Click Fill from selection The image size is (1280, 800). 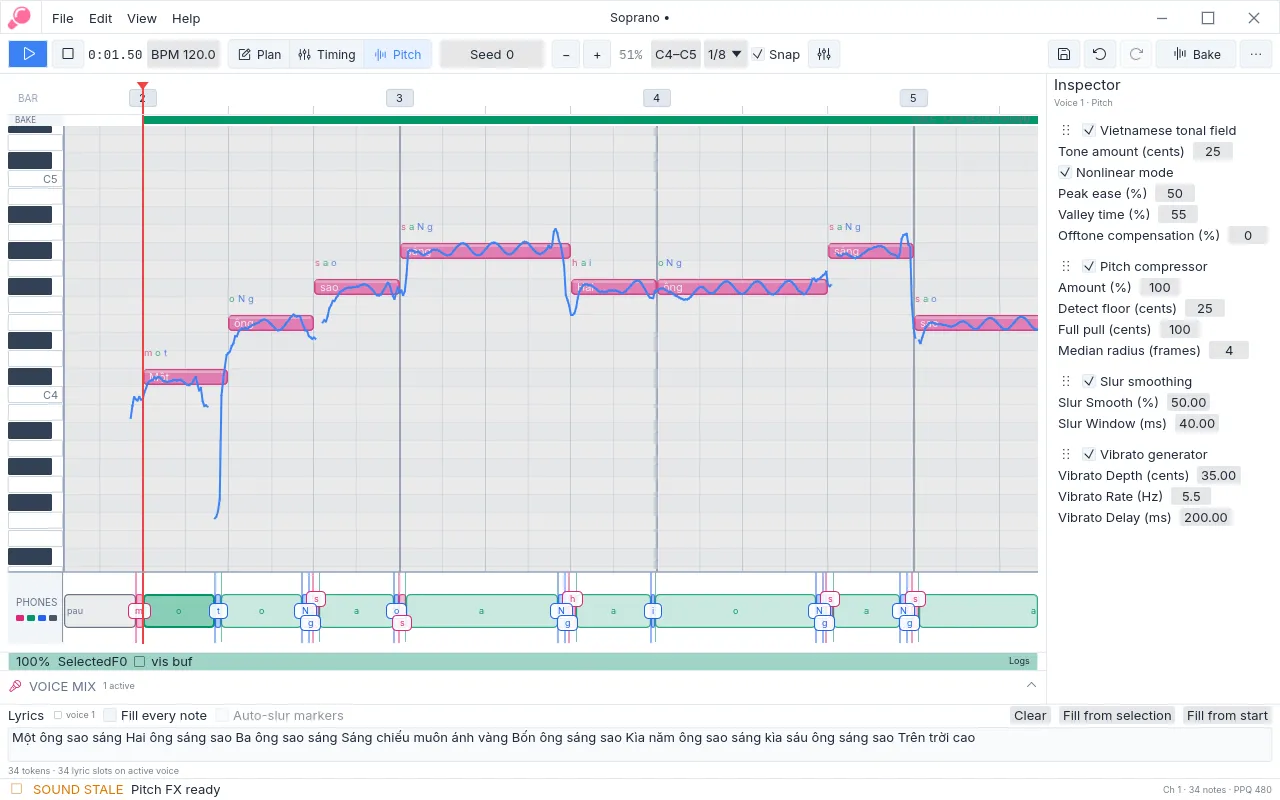coord(1117,715)
